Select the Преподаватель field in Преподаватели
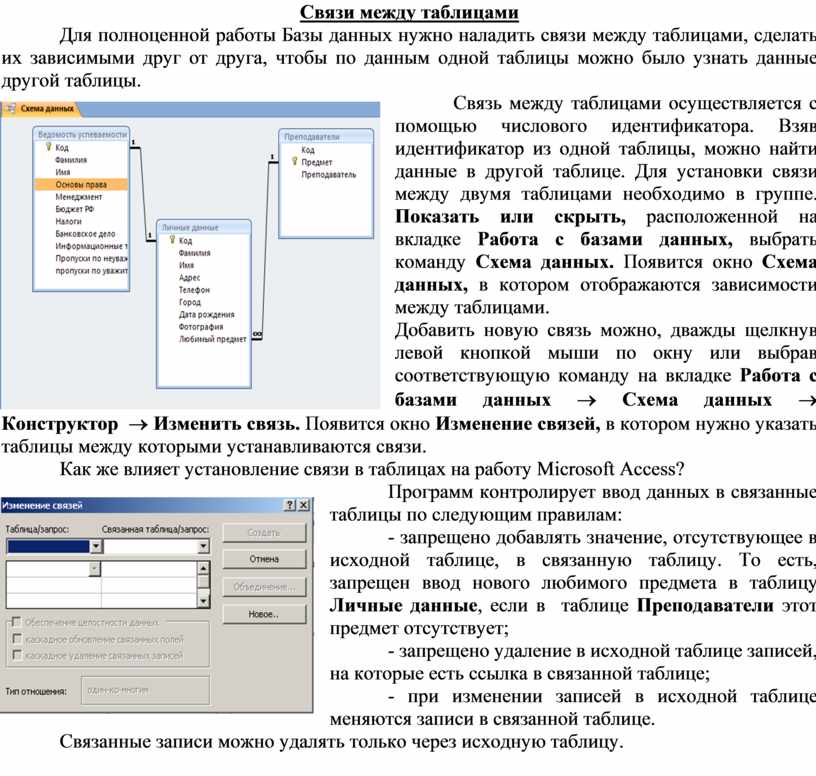This screenshot has width=816, height=776. (x=329, y=174)
